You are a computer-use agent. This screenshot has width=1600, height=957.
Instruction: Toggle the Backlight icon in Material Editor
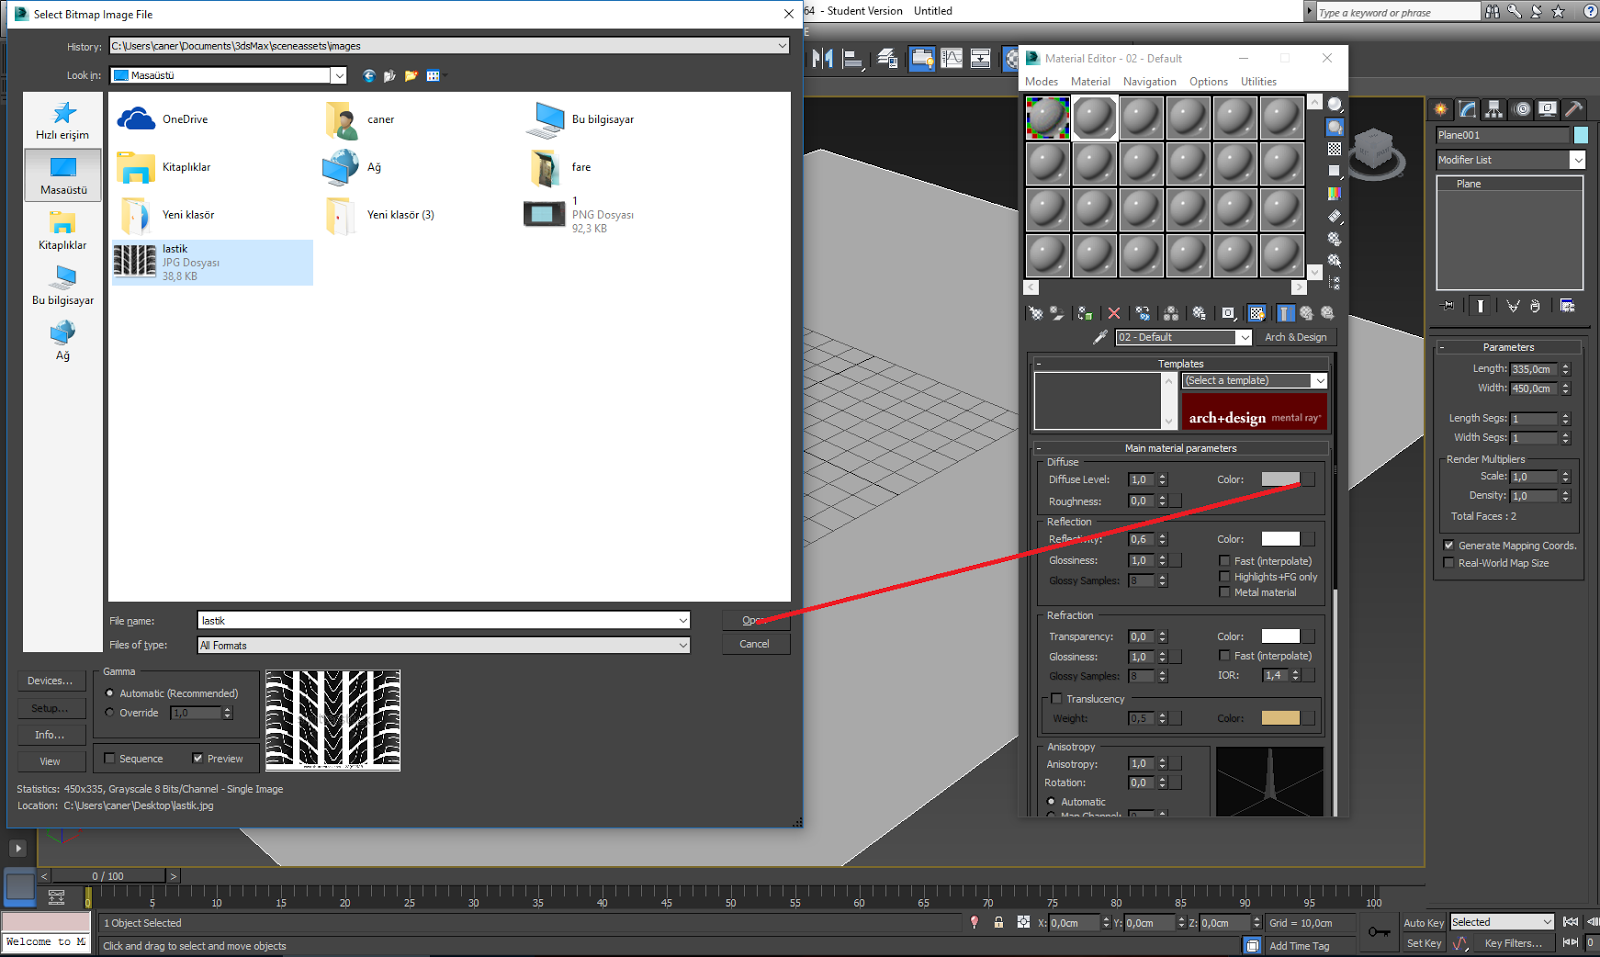1334,127
